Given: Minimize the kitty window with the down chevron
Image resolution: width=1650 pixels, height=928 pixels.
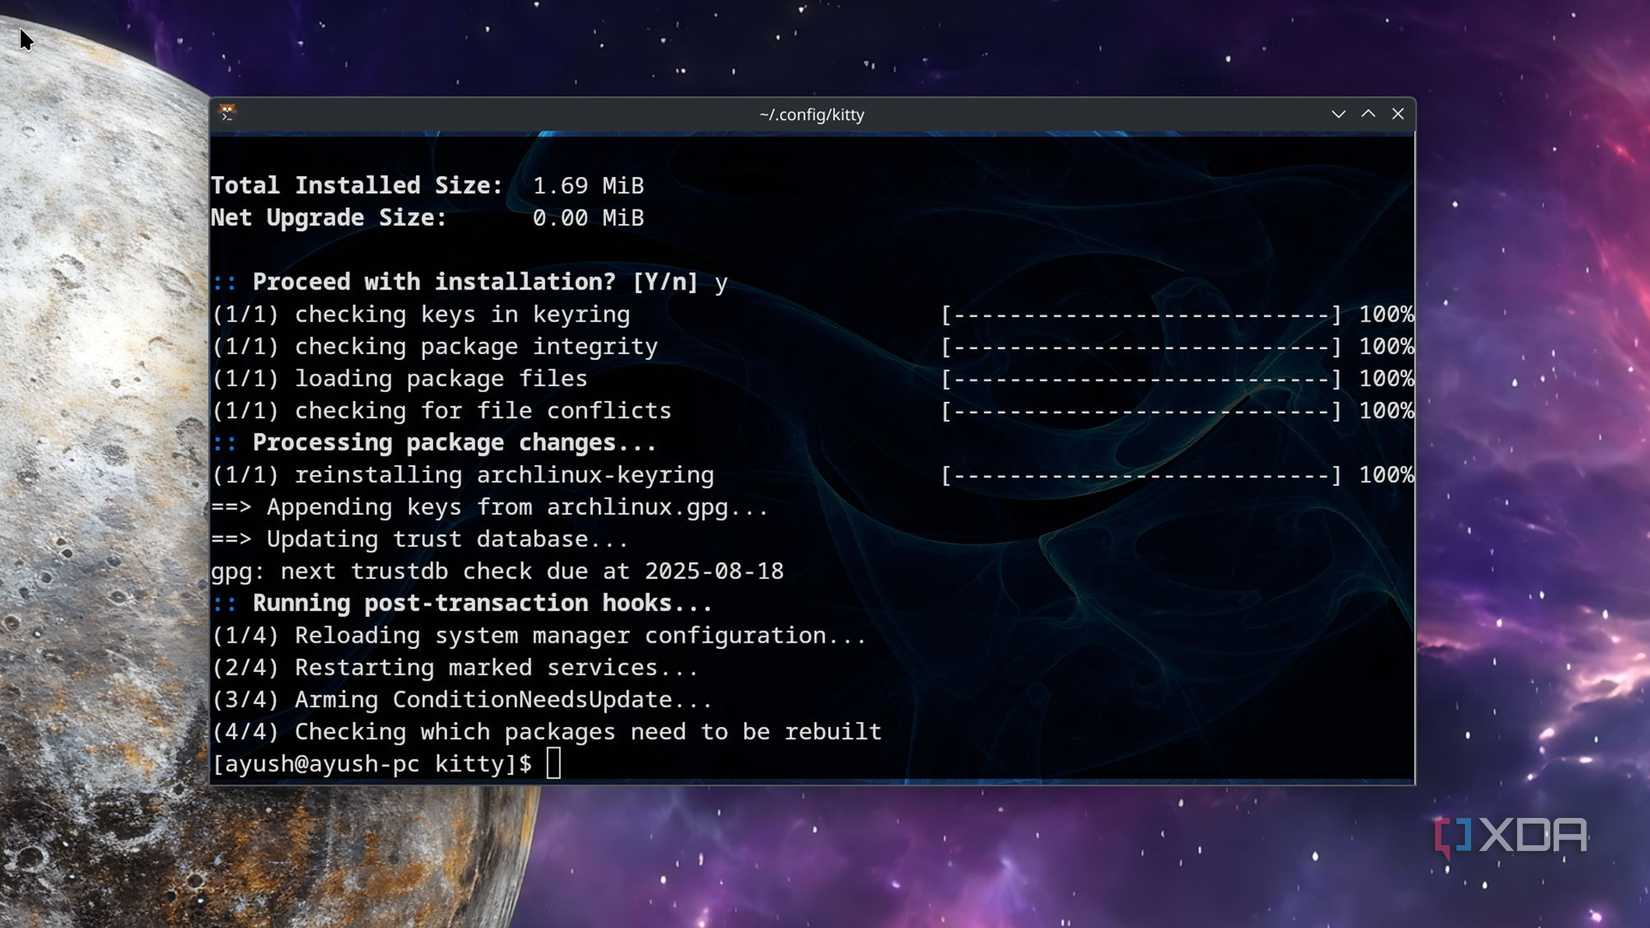Looking at the screenshot, I should point(1338,114).
